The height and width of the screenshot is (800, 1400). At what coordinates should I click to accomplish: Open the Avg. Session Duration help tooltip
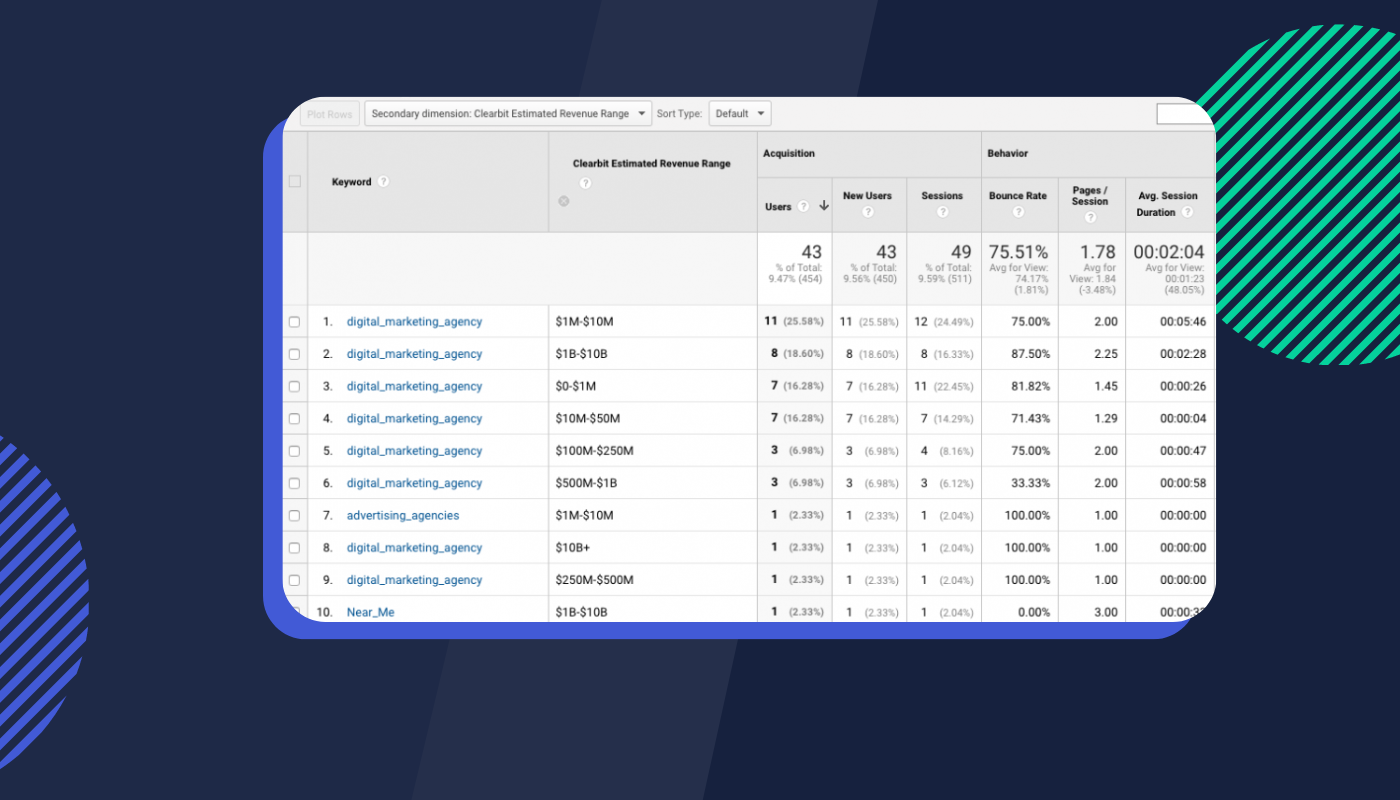[x=1188, y=210]
